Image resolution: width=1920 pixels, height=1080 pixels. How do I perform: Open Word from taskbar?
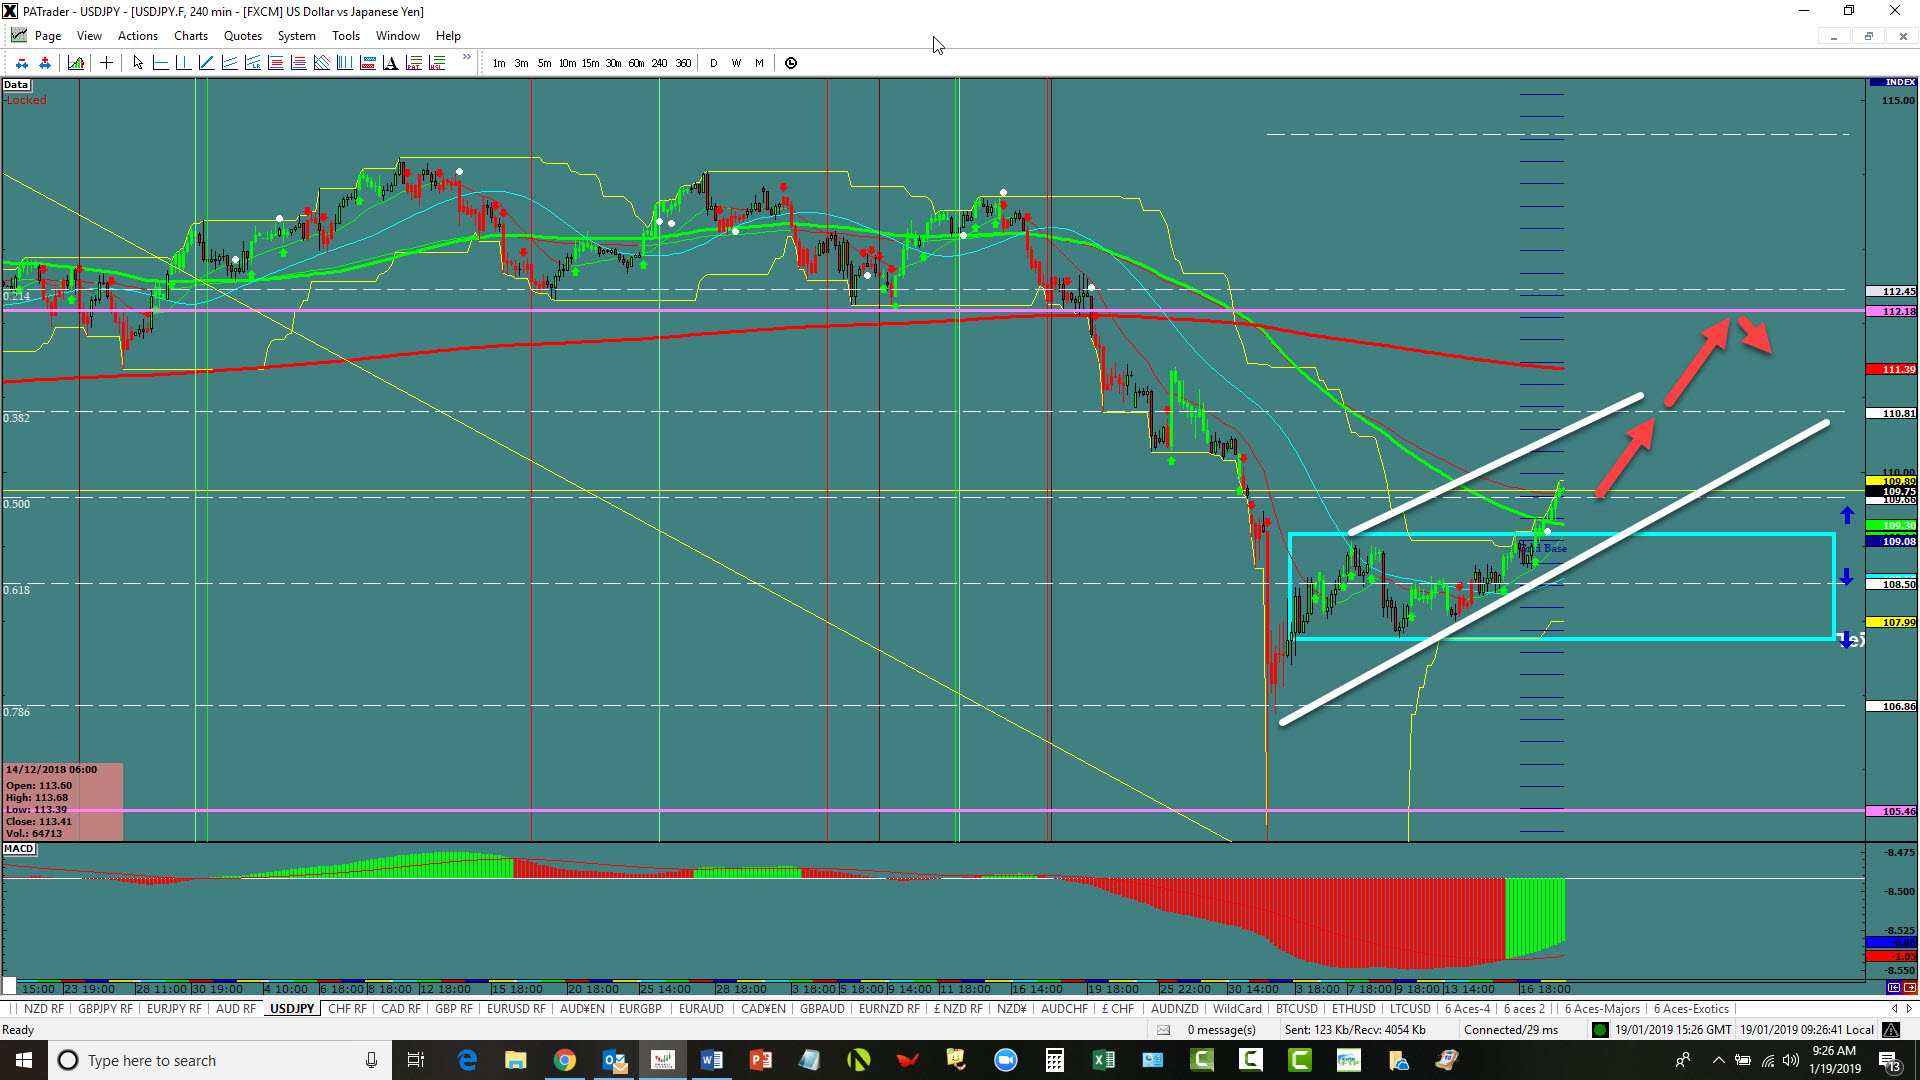tap(712, 1060)
